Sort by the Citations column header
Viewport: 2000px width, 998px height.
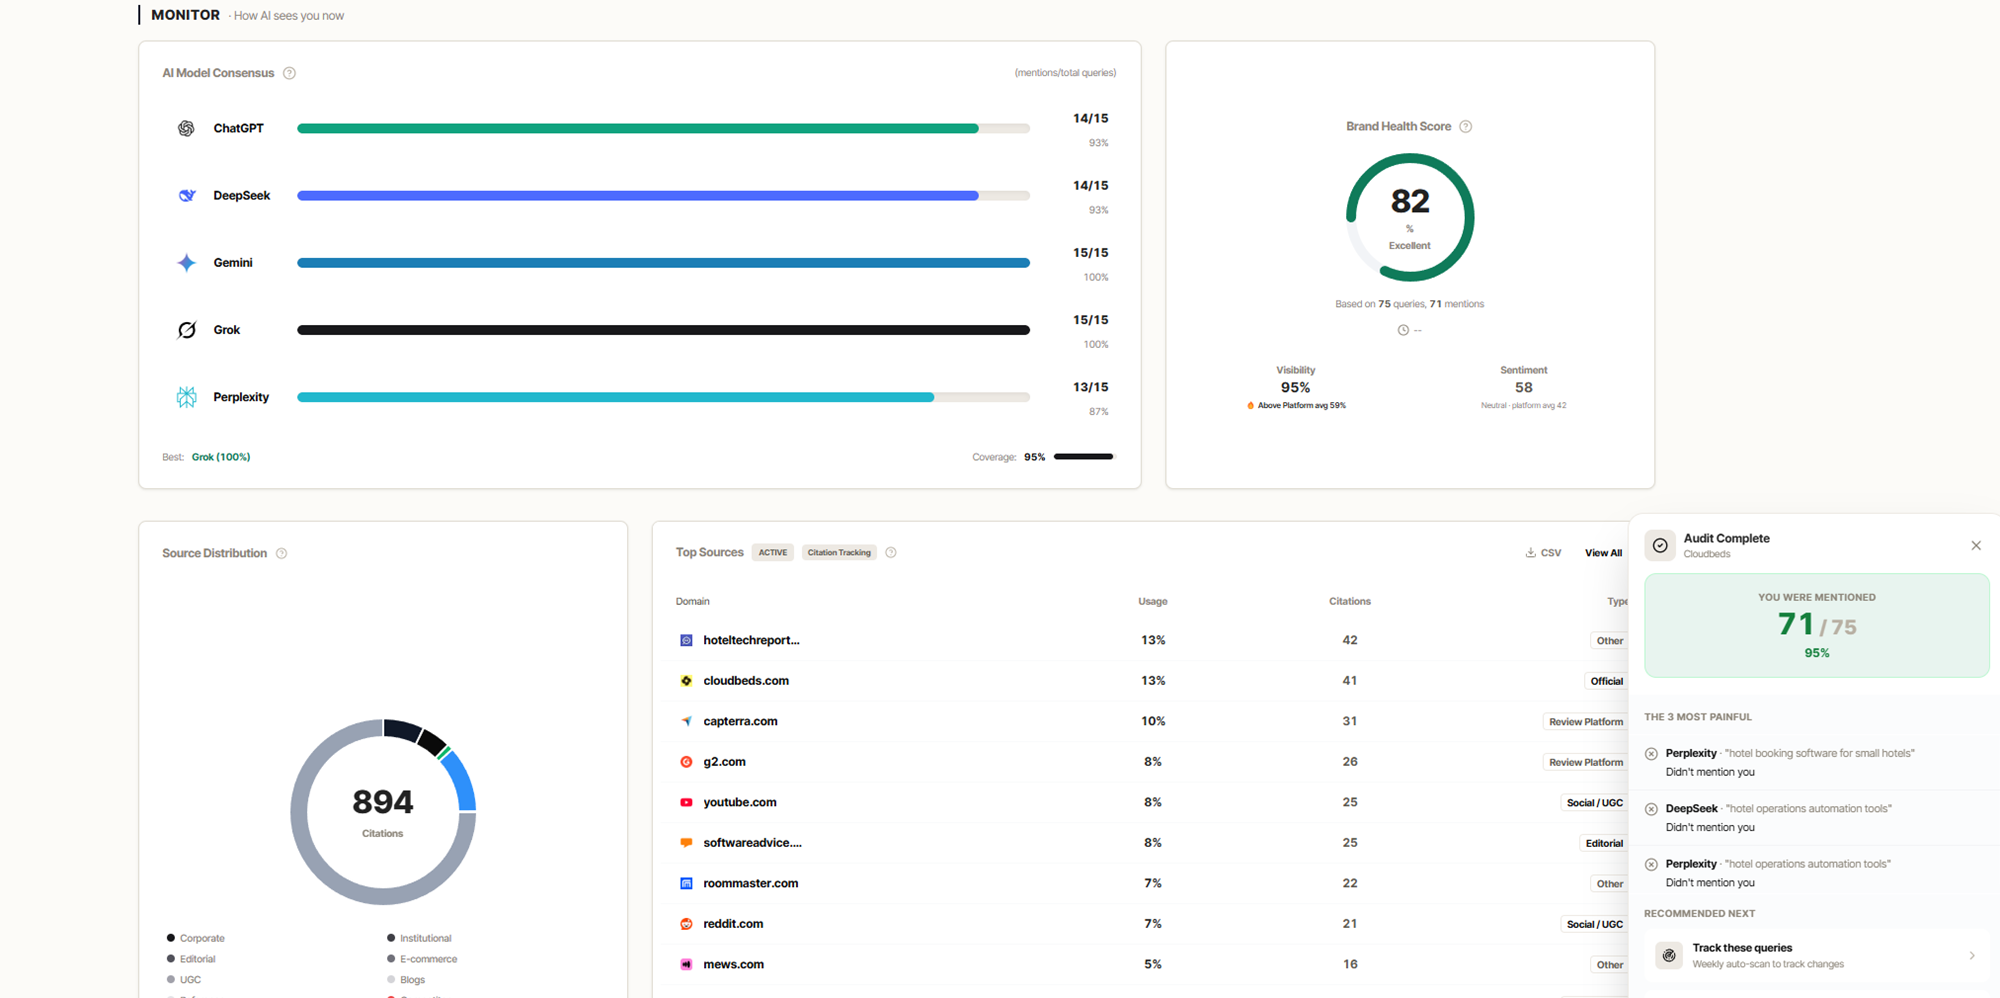[x=1349, y=601]
